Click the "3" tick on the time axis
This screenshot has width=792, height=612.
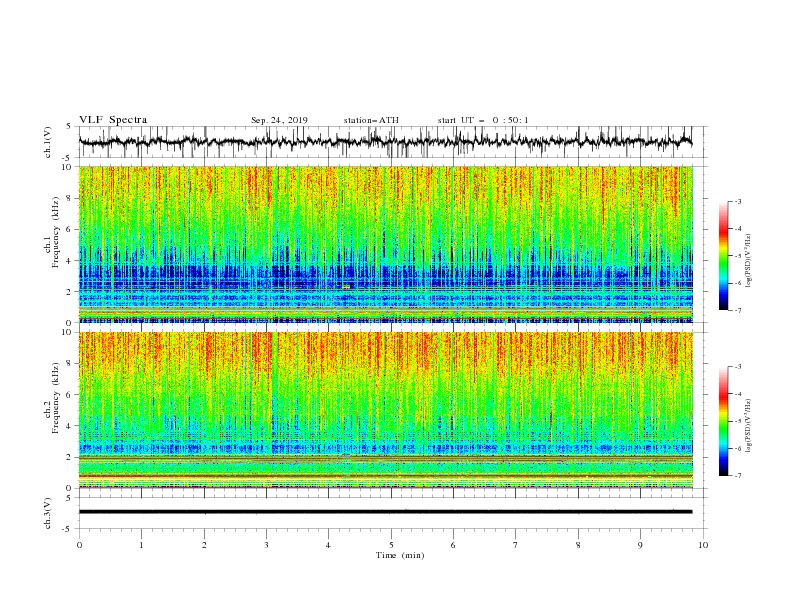point(266,545)
